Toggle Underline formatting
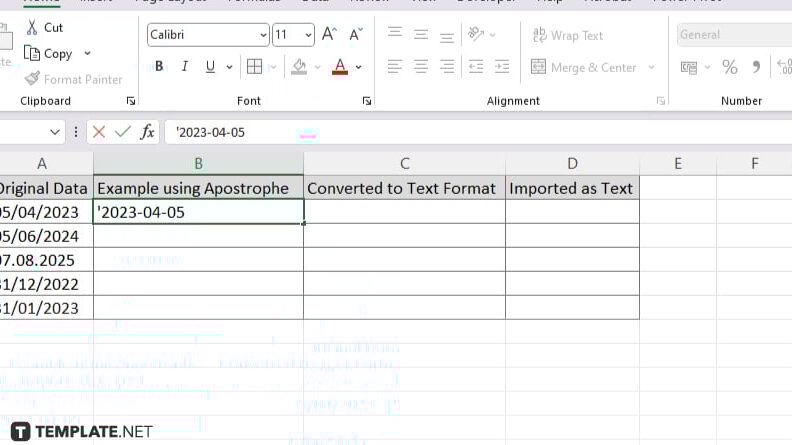792x445 pixels. 210,67
